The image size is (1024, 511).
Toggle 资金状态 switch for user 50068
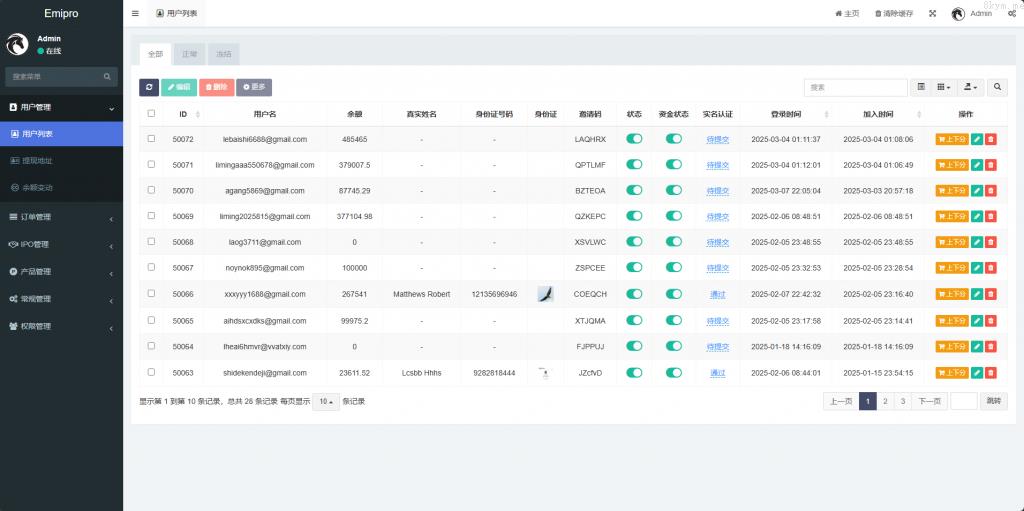673,242
